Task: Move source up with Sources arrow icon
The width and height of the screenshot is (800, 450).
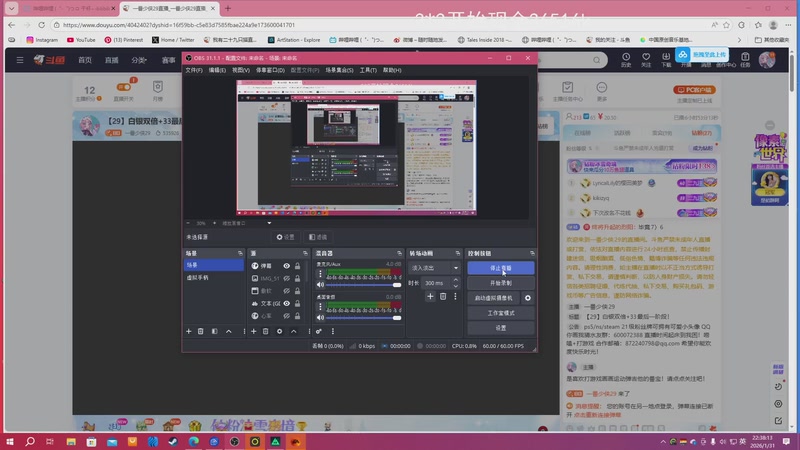Action: [x=293, y=331]
